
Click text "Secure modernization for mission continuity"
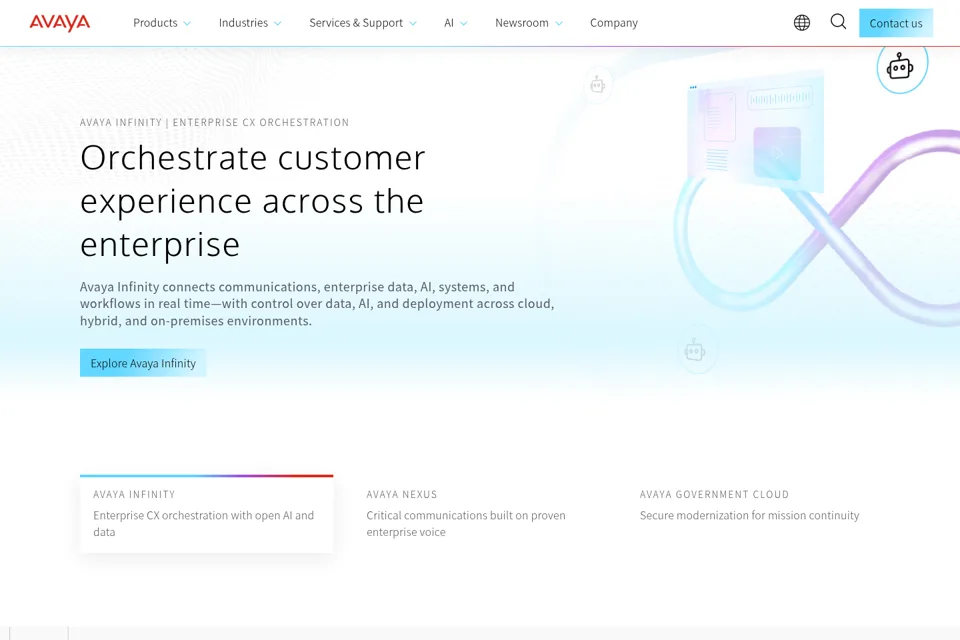tap(749, 516)
